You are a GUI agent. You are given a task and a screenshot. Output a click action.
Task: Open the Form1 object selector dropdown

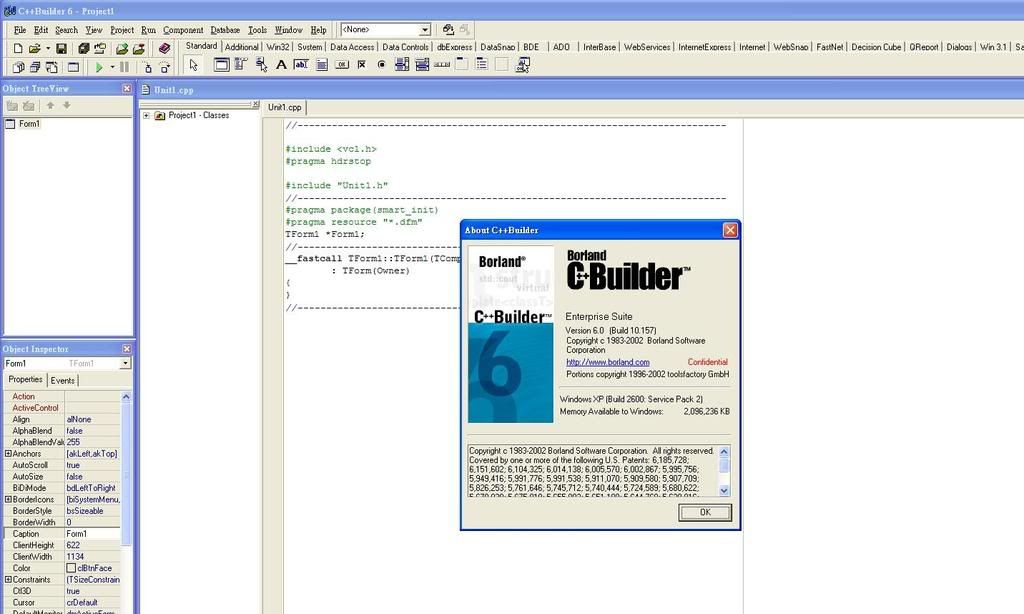coord(125,363)
